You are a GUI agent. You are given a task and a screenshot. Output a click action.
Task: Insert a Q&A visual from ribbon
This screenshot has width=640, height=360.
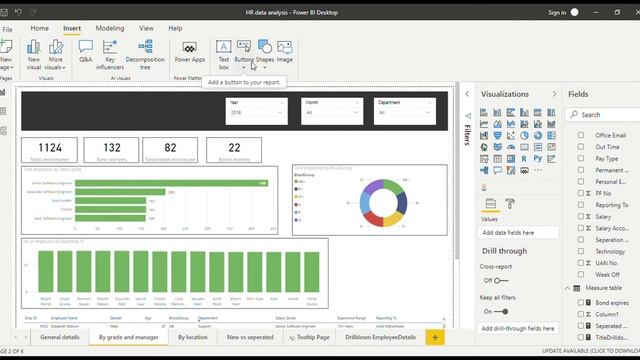85,51
